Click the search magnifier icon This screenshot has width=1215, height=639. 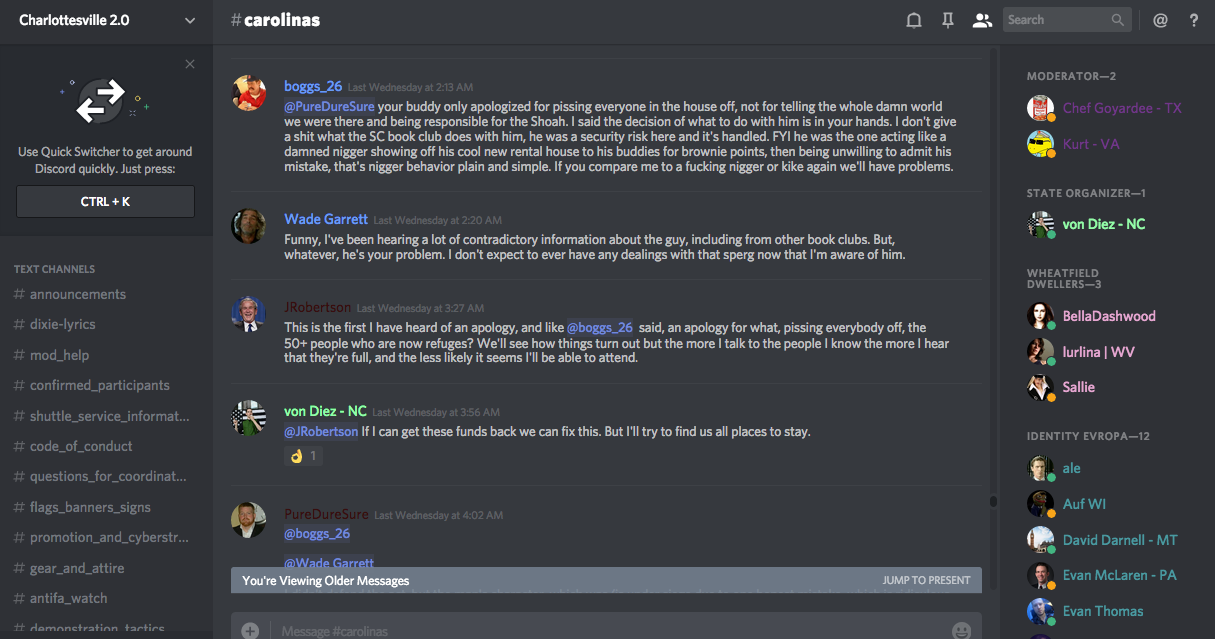(1117, 20)
